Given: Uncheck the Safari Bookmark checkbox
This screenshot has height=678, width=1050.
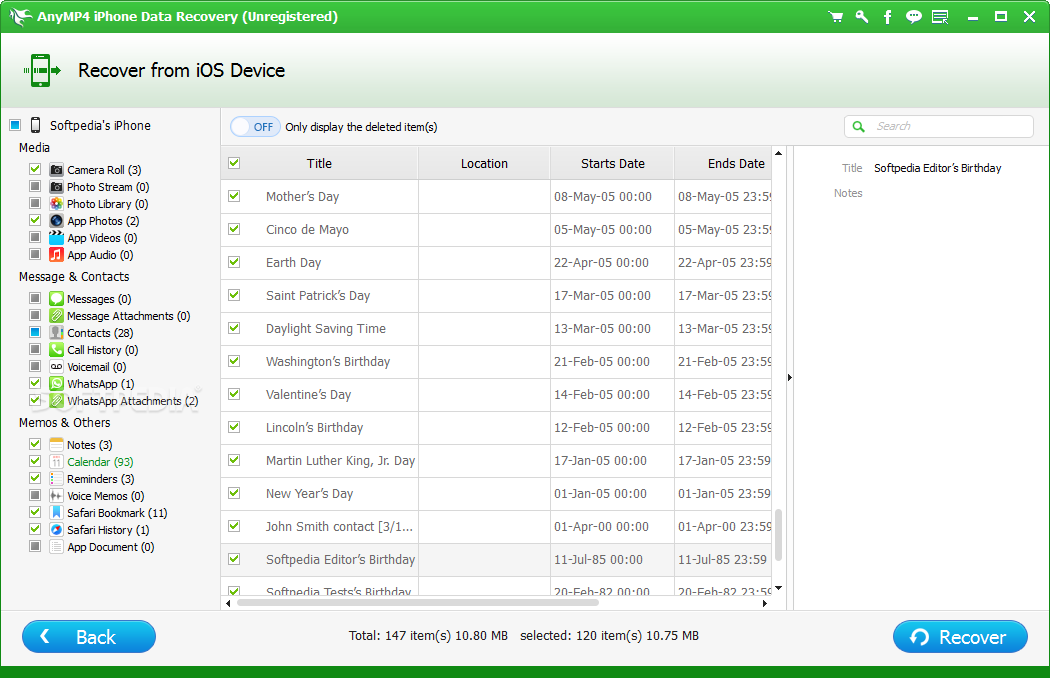Looking at the screenshot, I should click(35, 513).
